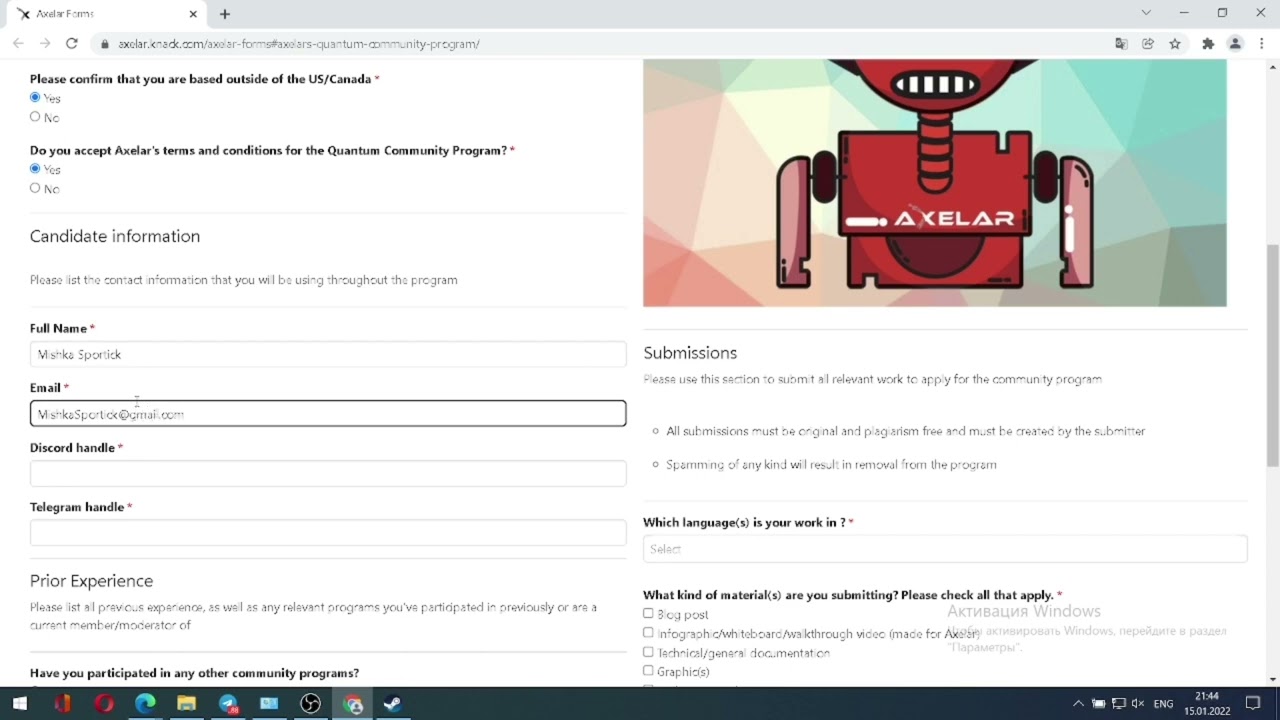Switch to the Axelar Forms tab
This screenshot has width=1280, height=720.
105,14
